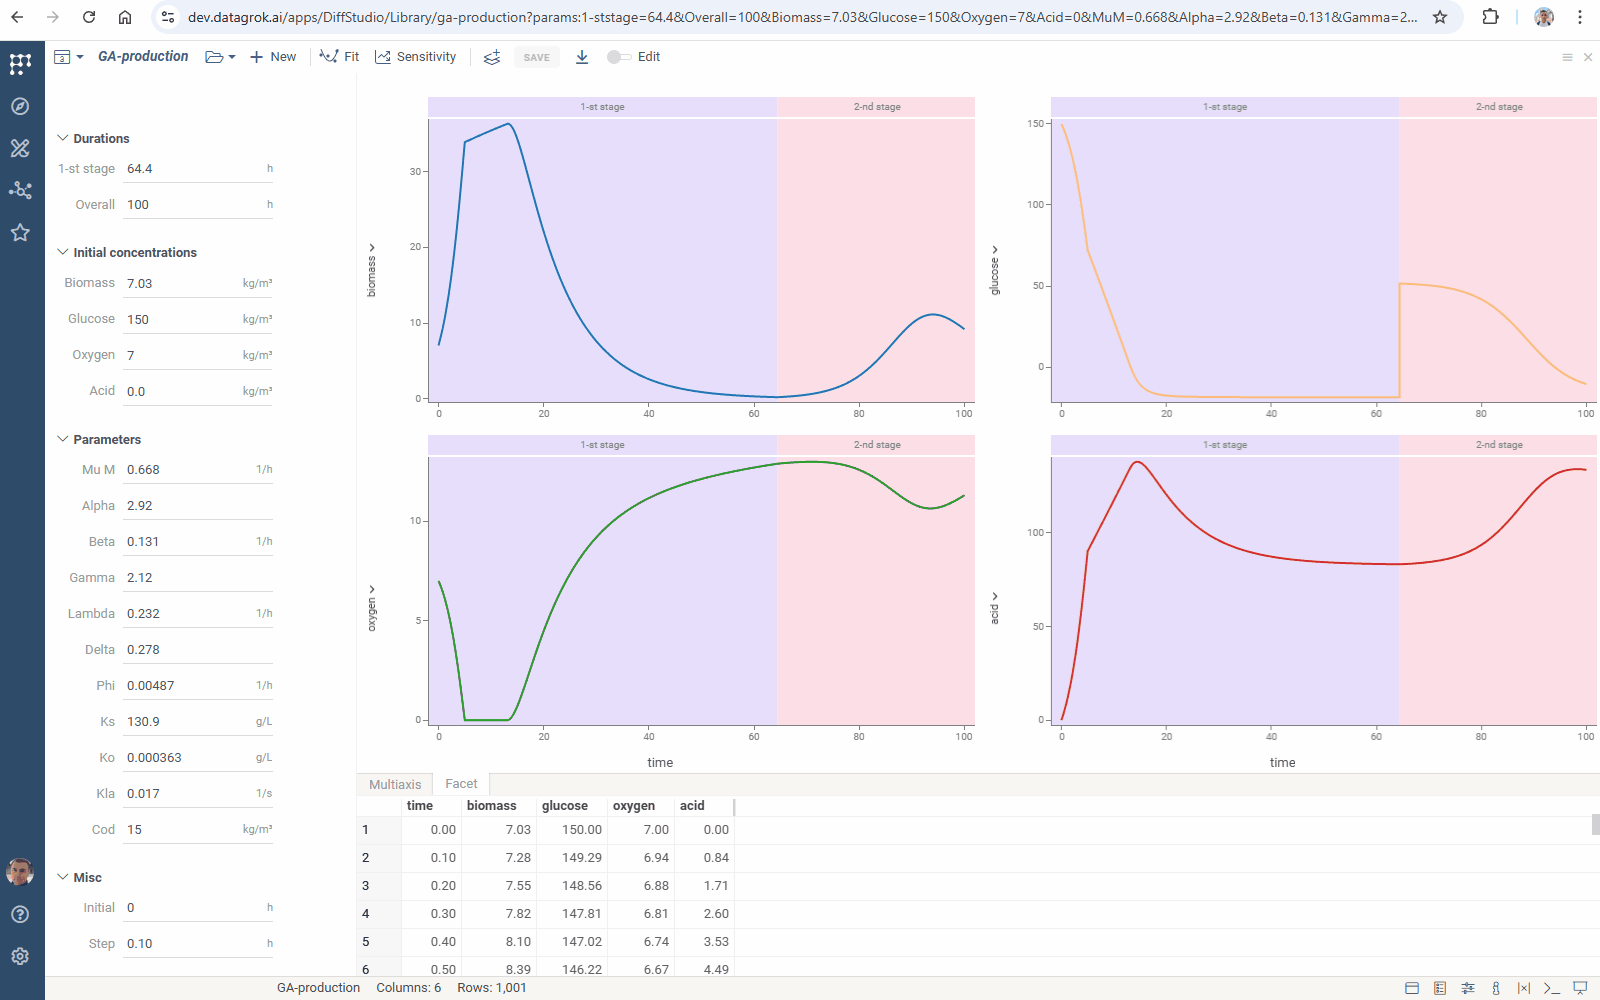
Task: Open the Sensitivity analysis tool
Action: click(416, 57)
